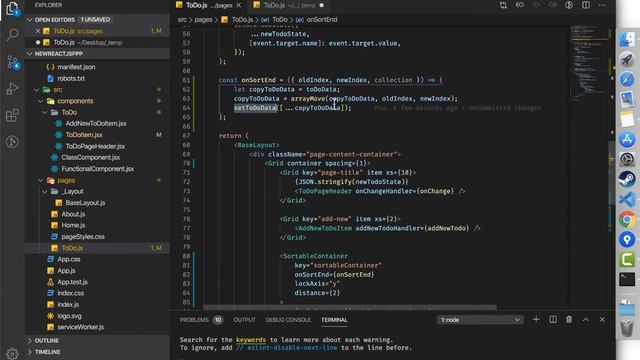Open ToDoPageHeader.jsx file
The height and width of the screenshot is (360, 640).
(x=95, y=146)
